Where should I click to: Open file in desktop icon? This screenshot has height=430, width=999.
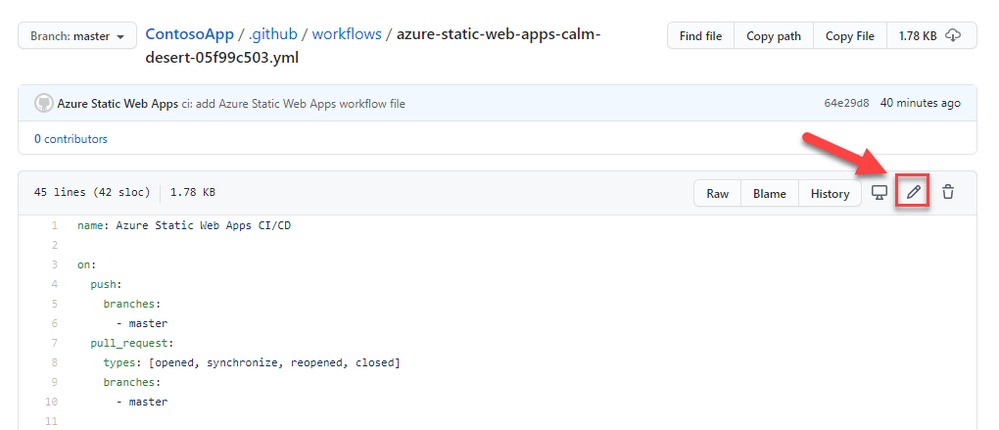(879, 192)
